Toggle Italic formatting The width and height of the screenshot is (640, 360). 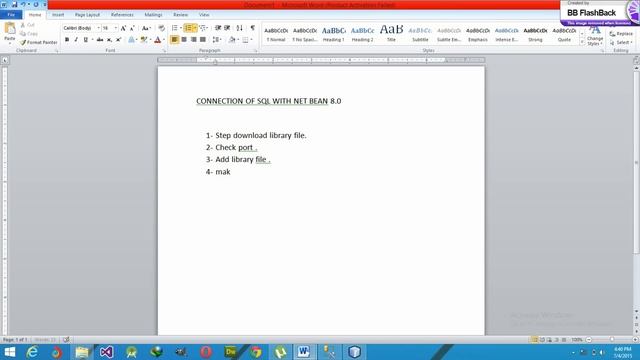click(76, 40)
